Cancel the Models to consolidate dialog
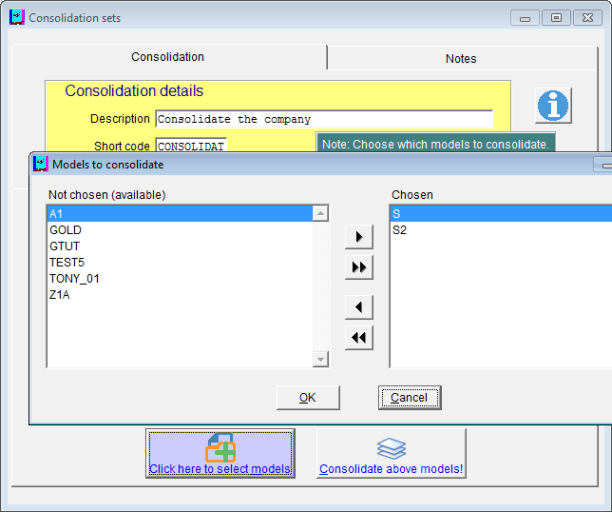 pos(409,398)
